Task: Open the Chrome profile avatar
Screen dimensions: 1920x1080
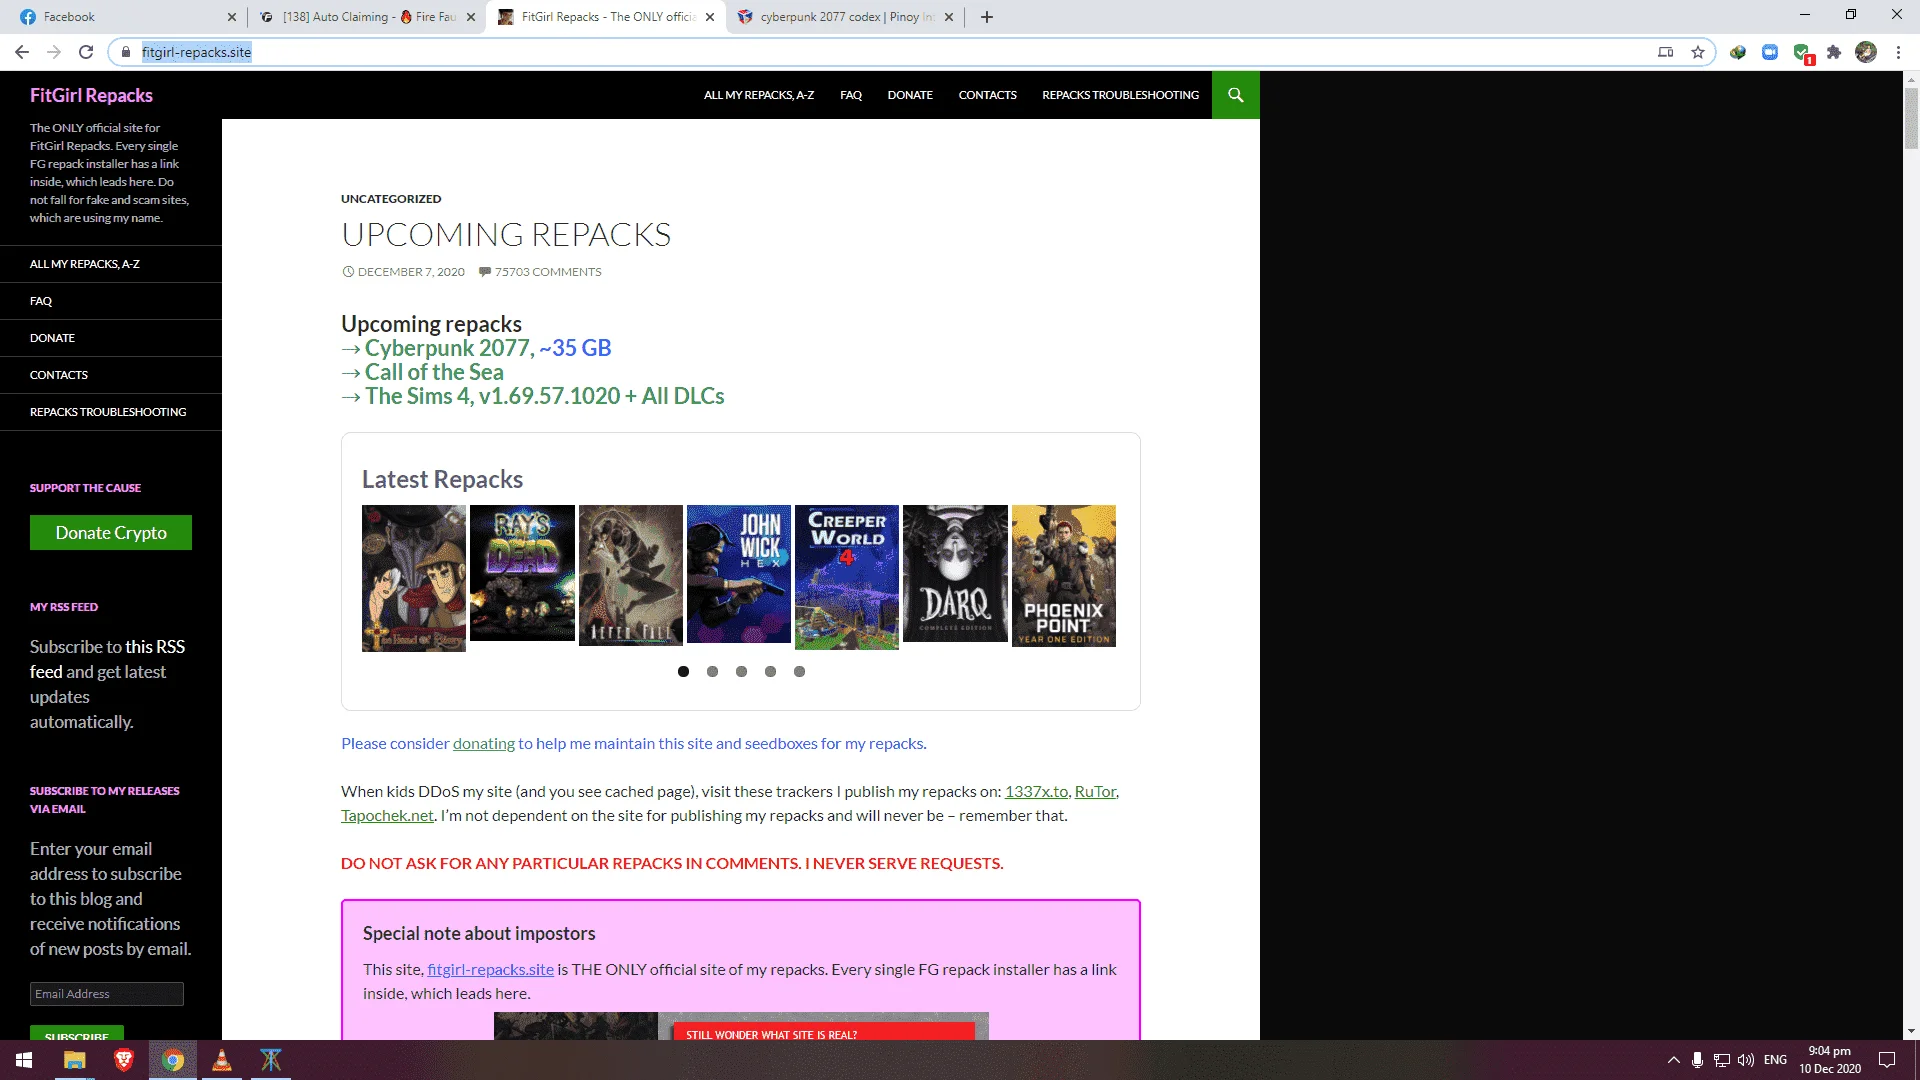Action: (1866, 52)
